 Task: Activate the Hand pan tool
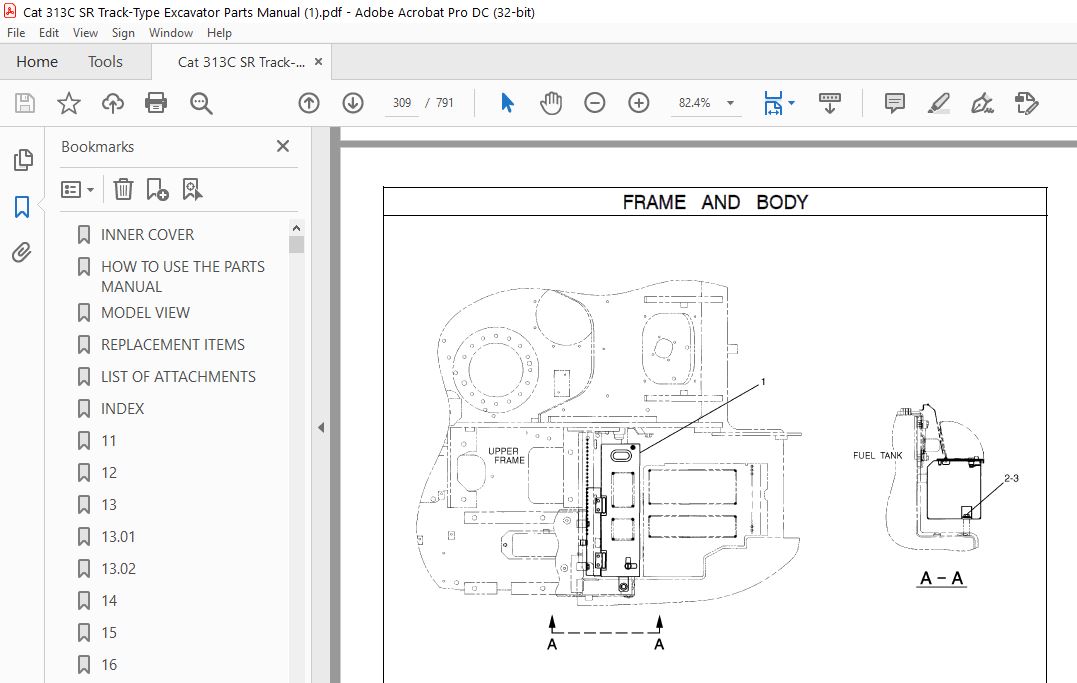tap(551, 103)
